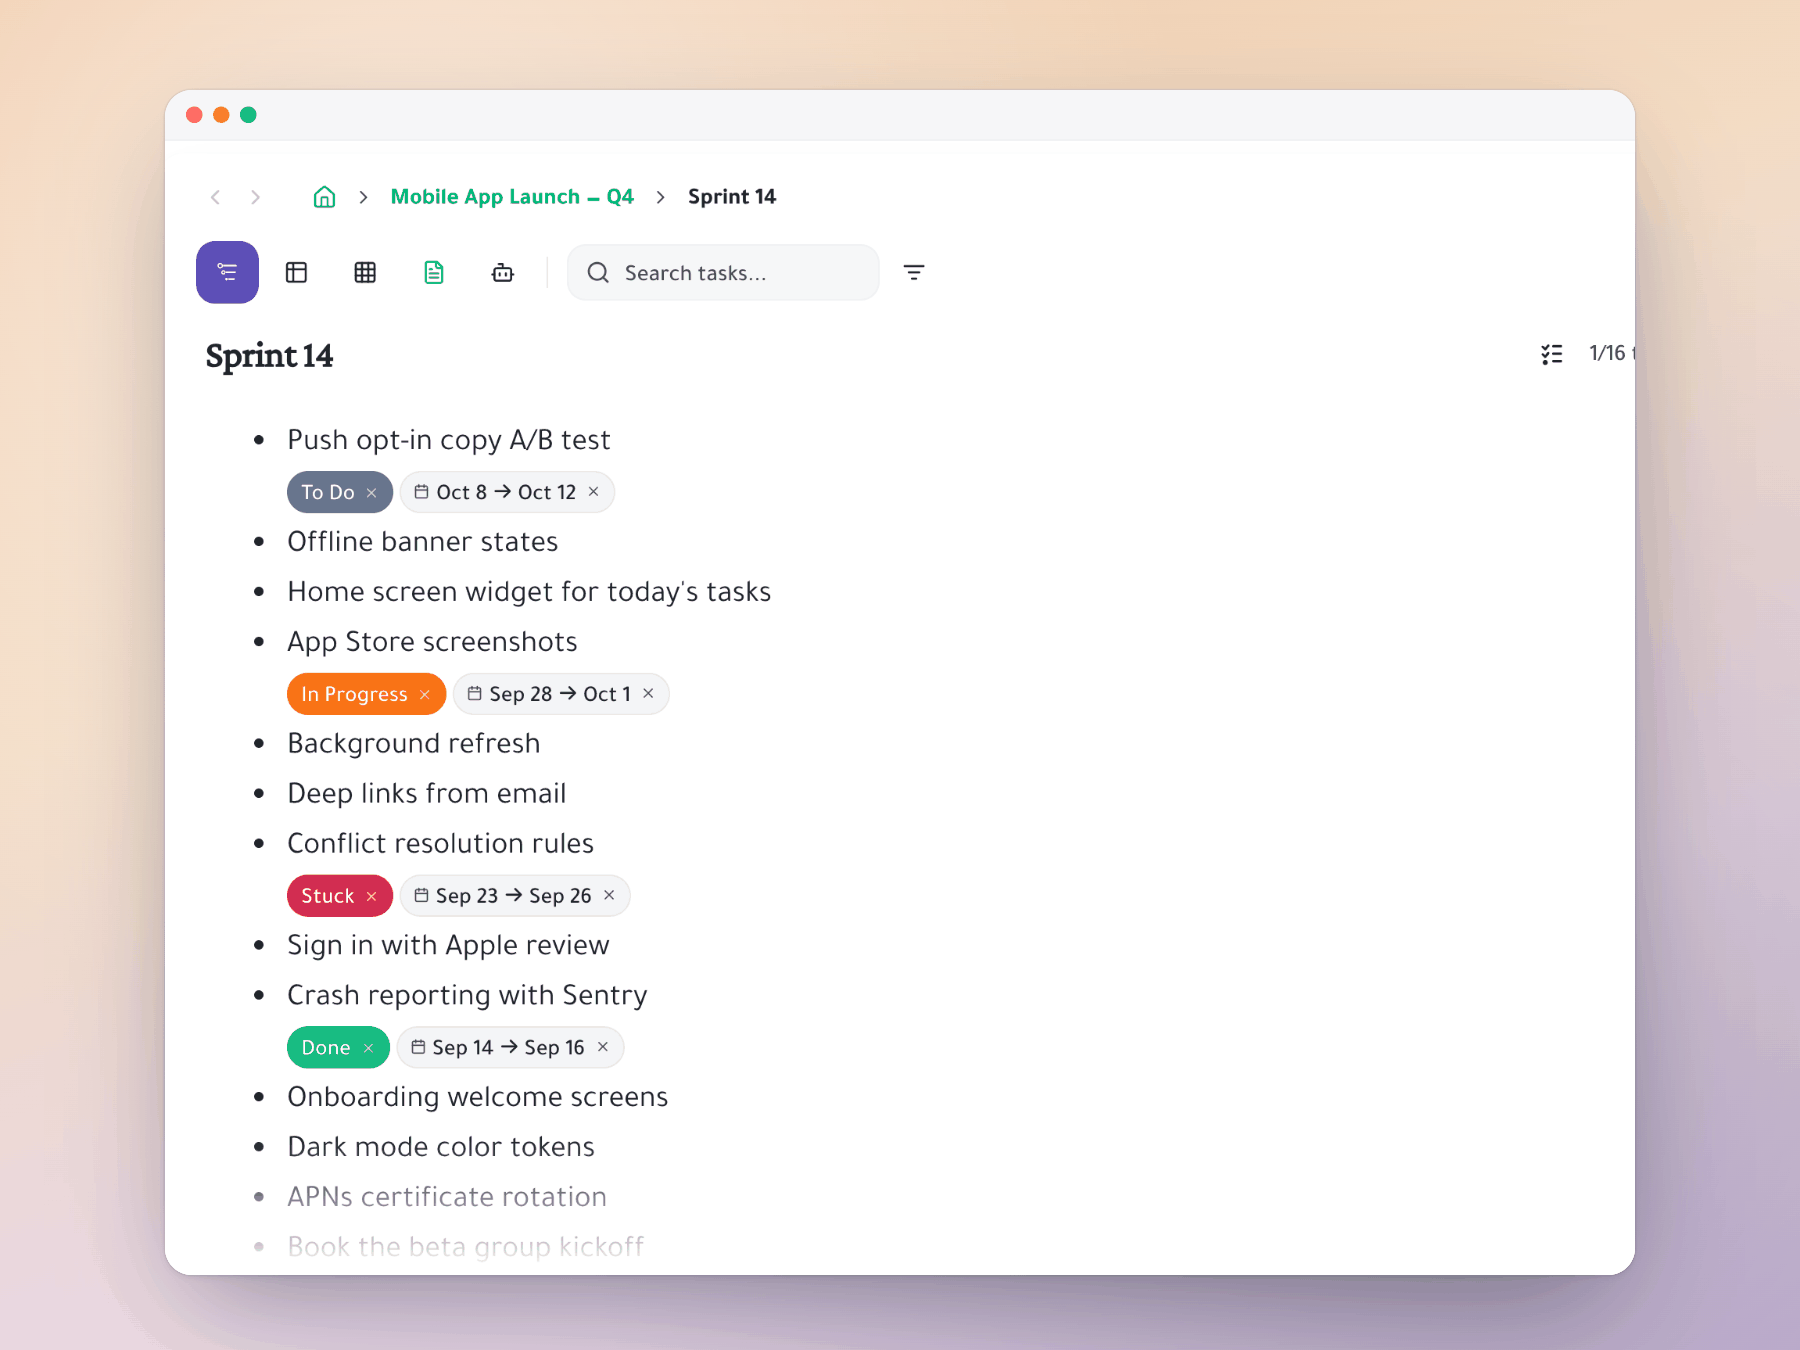
Task: Select task Sign in with Apple review
Action: point(448,946)
